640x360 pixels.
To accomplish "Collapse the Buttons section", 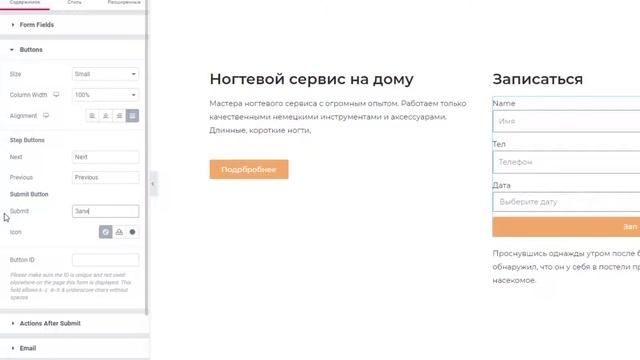I will pyautogui.click(x=73, y=50).
